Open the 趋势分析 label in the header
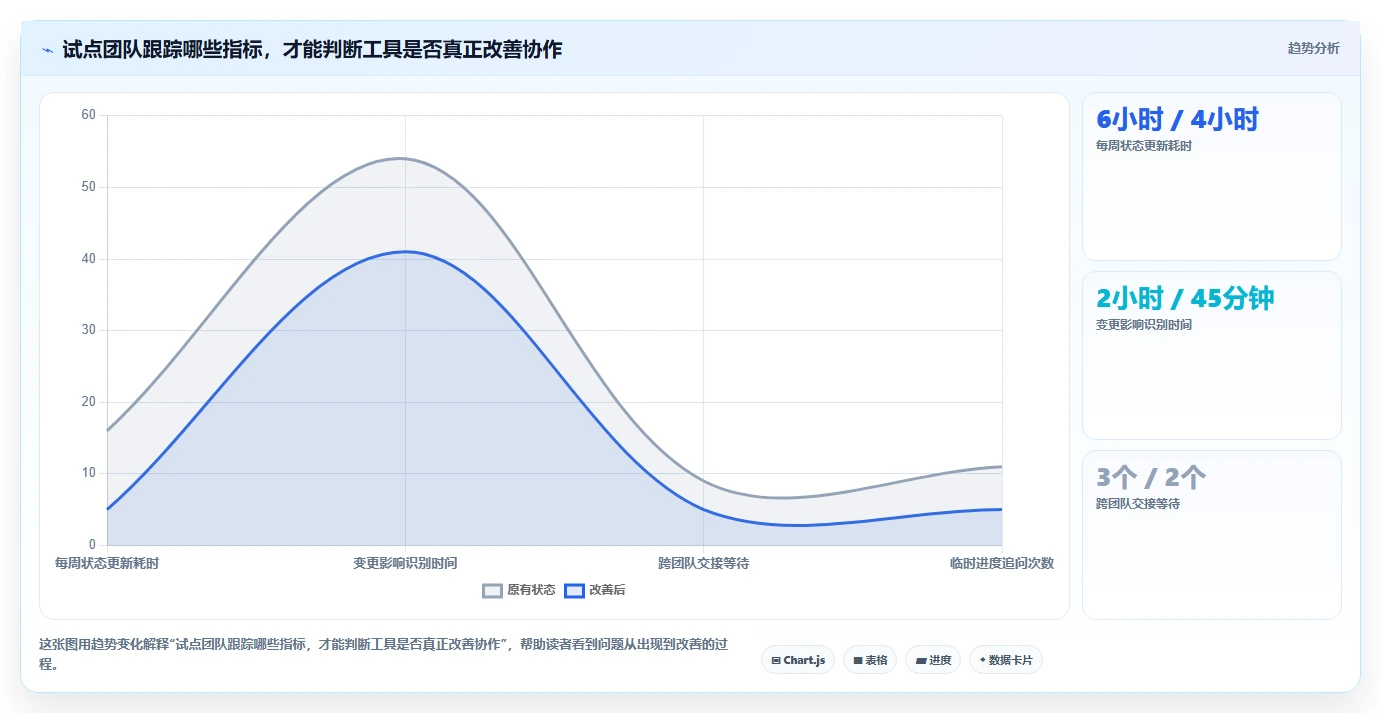Image resolution: width=1381 pixels, height=713 pixels. click(x=1313, y=48)
